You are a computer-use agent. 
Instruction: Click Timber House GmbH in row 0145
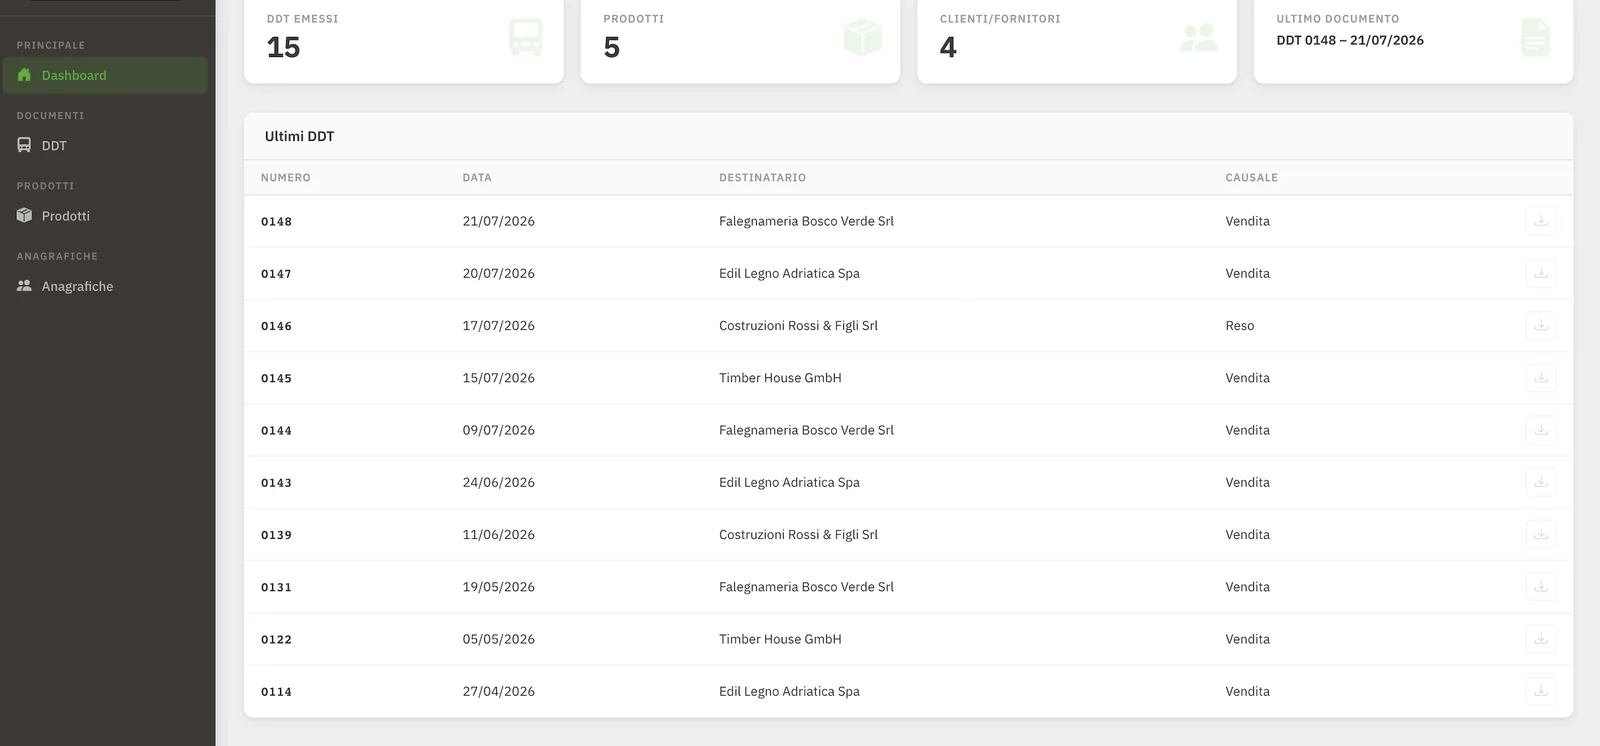780,378
